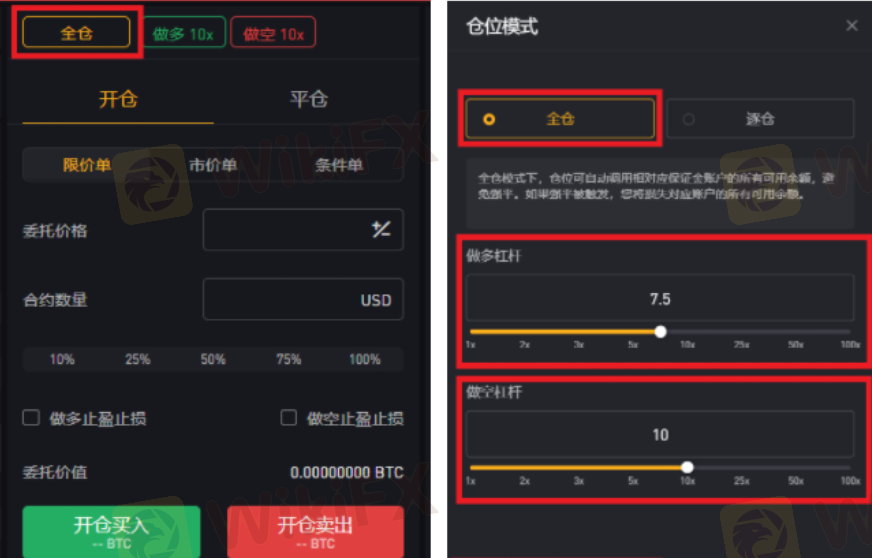Choose the 50% quantity option
The image size is (872, 558).
(x=213, y=359)
